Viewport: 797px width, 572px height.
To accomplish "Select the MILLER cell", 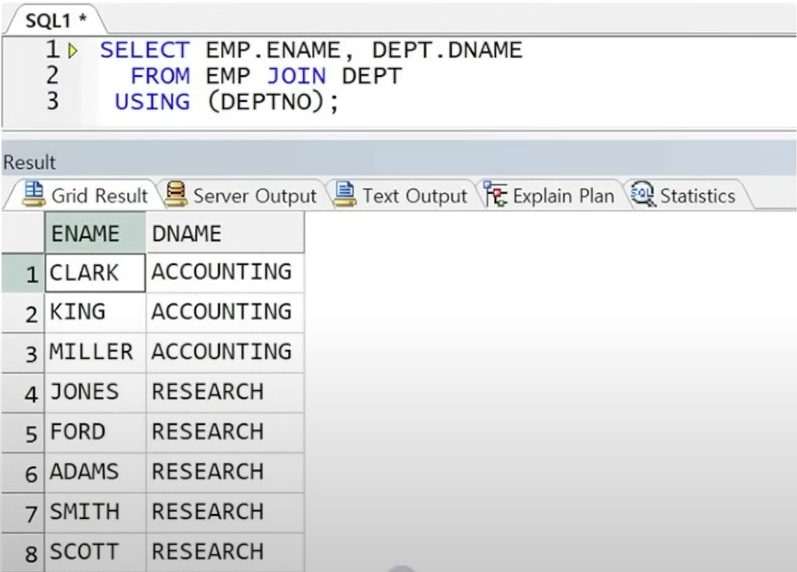I will 96,353.
